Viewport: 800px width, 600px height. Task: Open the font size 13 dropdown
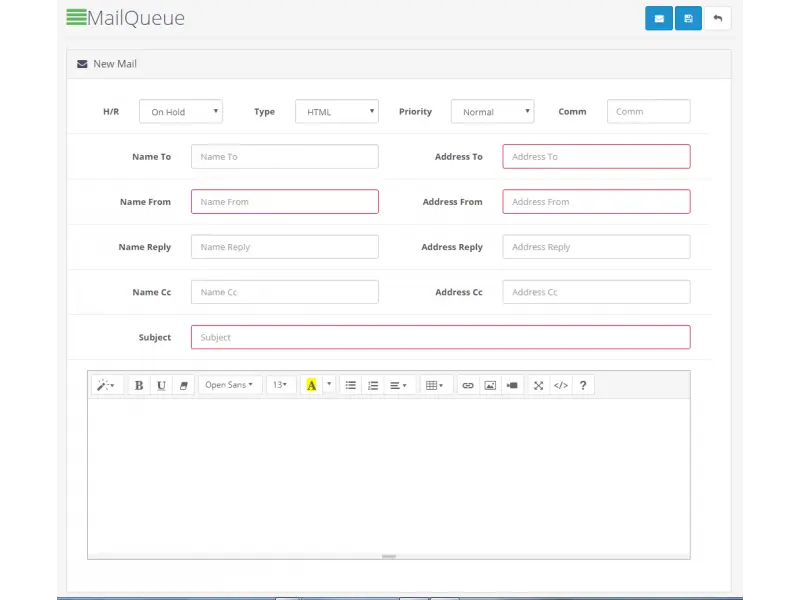(280, 385)
